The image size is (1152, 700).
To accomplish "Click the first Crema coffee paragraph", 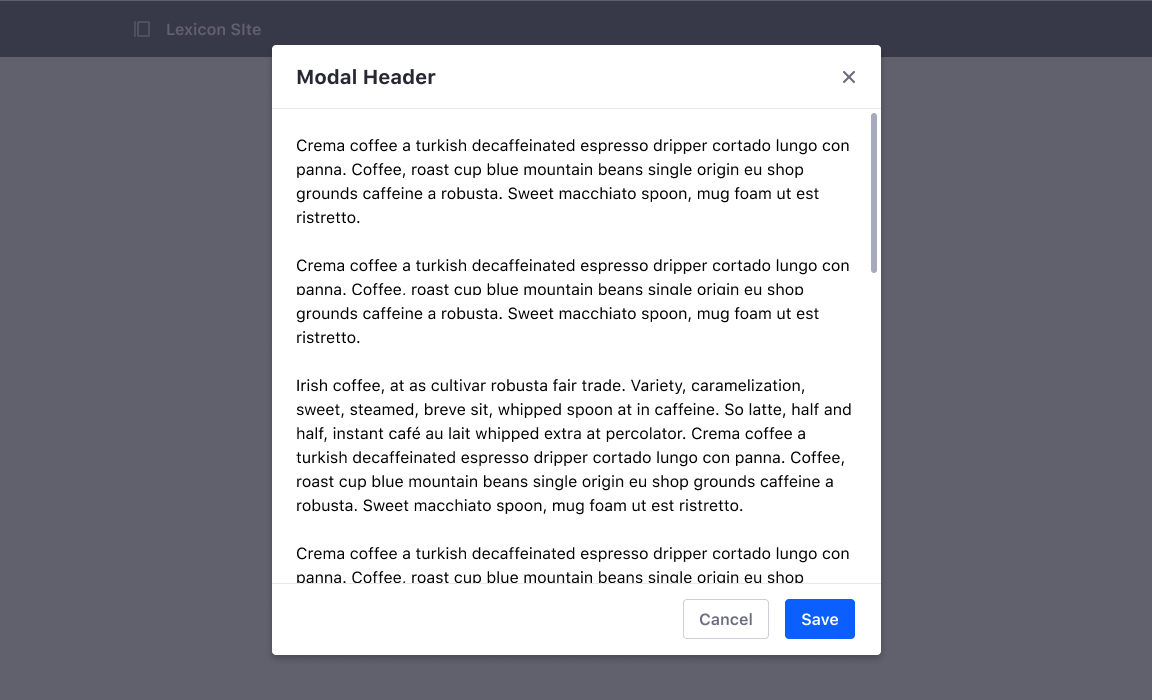I will 572,180.
